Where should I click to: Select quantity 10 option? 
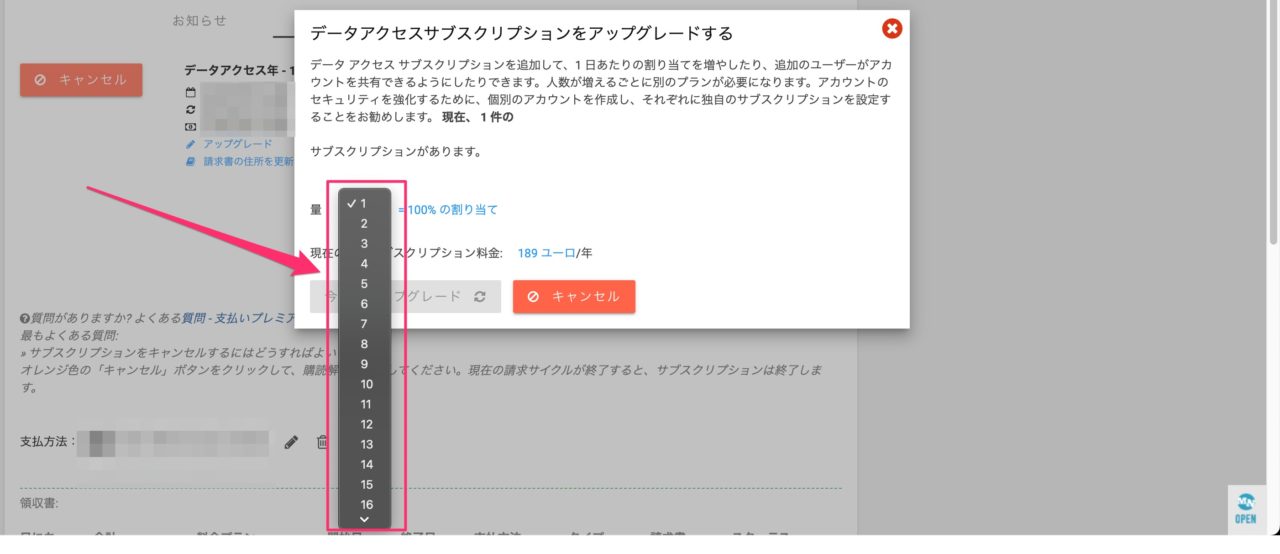(x=364, y=384)
